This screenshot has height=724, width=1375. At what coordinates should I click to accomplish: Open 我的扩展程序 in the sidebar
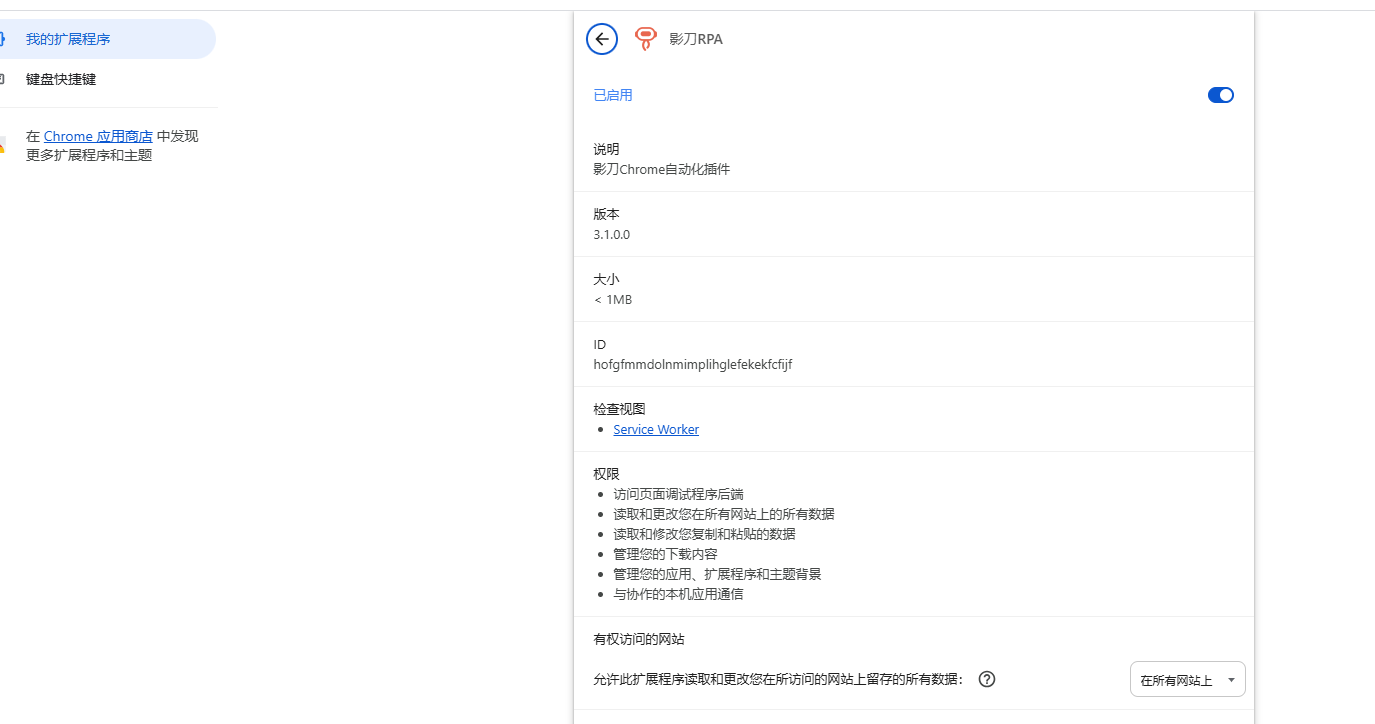click(106, 39)
